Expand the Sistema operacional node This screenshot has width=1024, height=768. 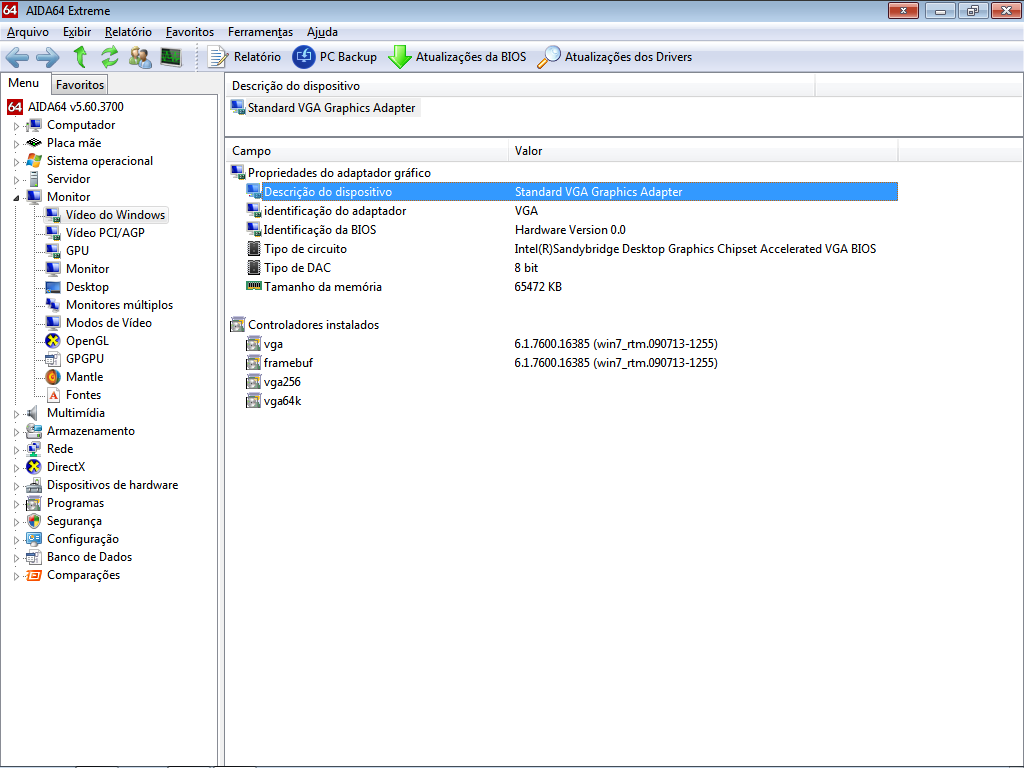[16, 161]
